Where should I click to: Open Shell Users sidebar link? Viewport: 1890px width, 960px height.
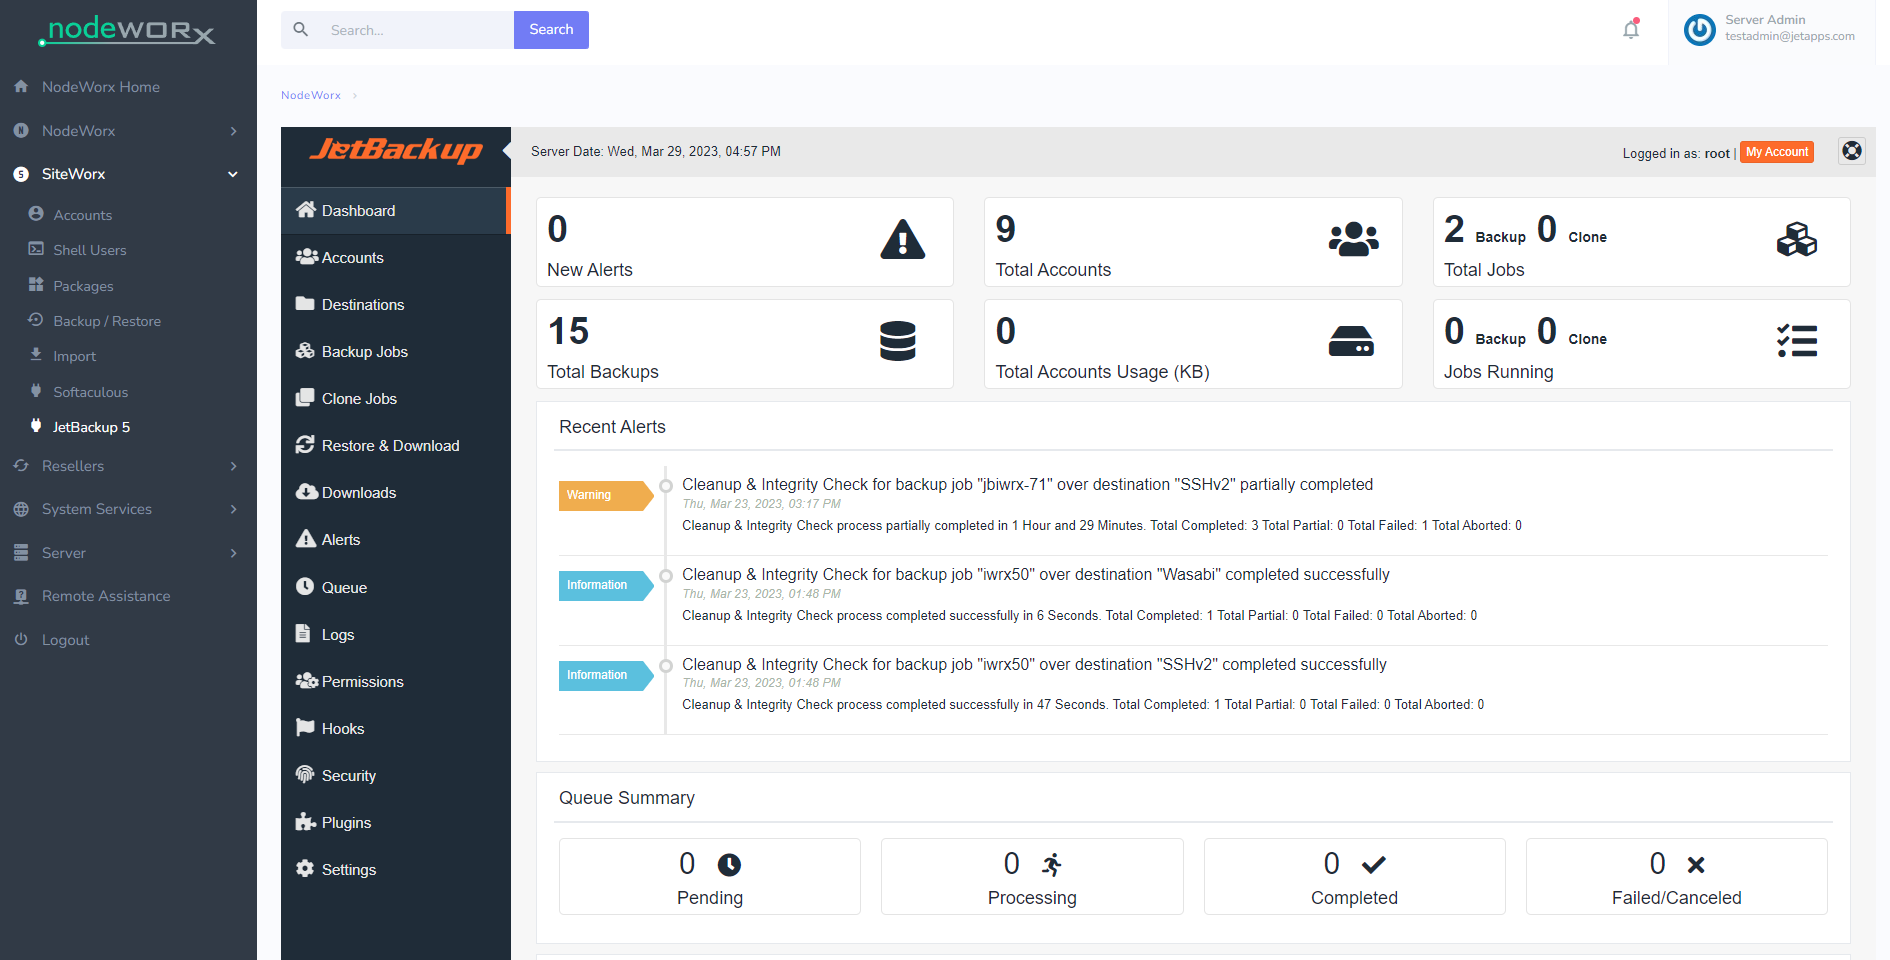[x=90, y=250]
